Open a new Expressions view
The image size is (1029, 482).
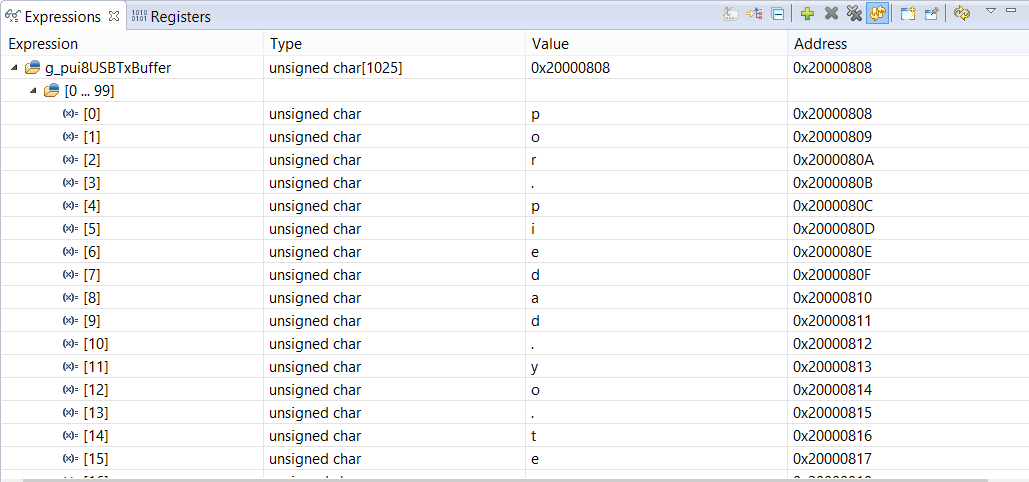pos(908,14)
